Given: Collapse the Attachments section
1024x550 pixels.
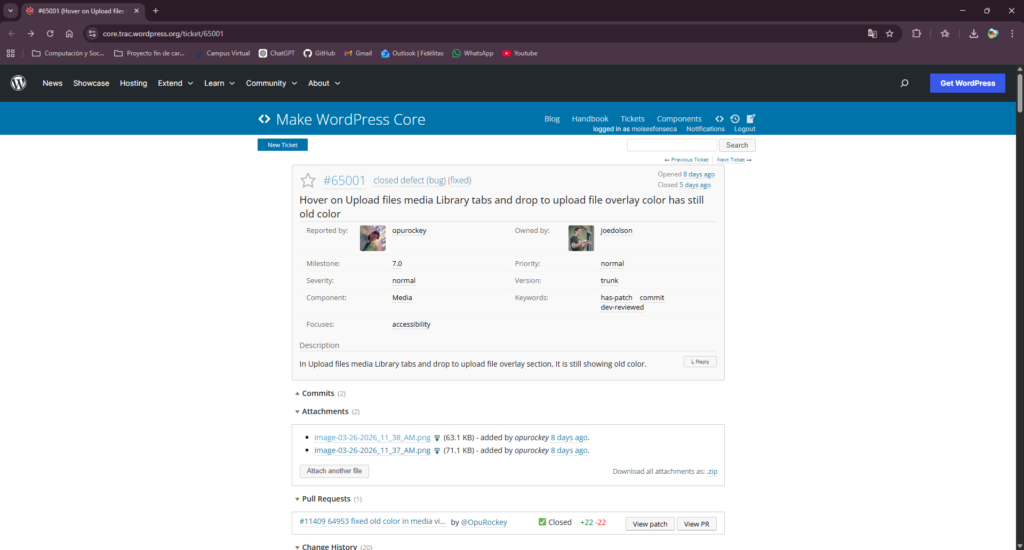Looking at the screenshot, I should 327,412.
